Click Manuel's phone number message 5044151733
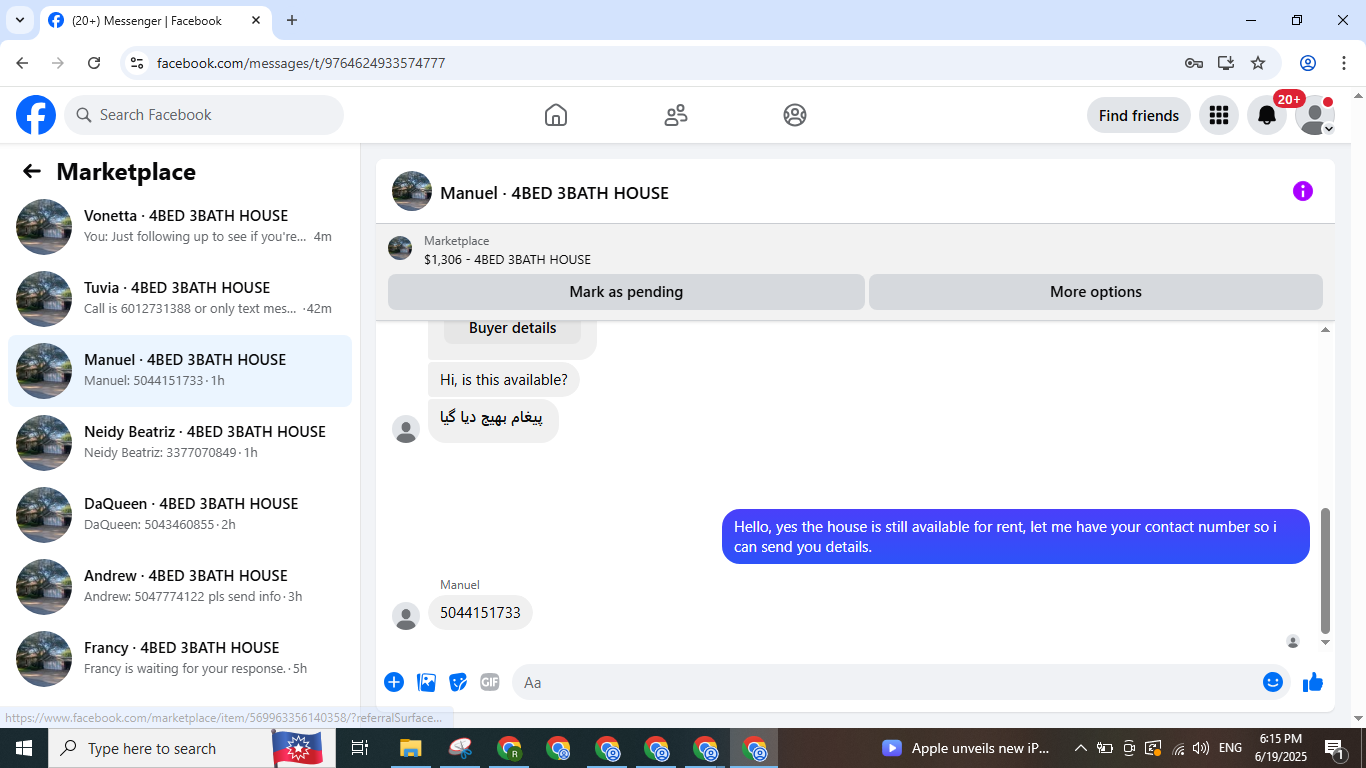 pos(480,613)
